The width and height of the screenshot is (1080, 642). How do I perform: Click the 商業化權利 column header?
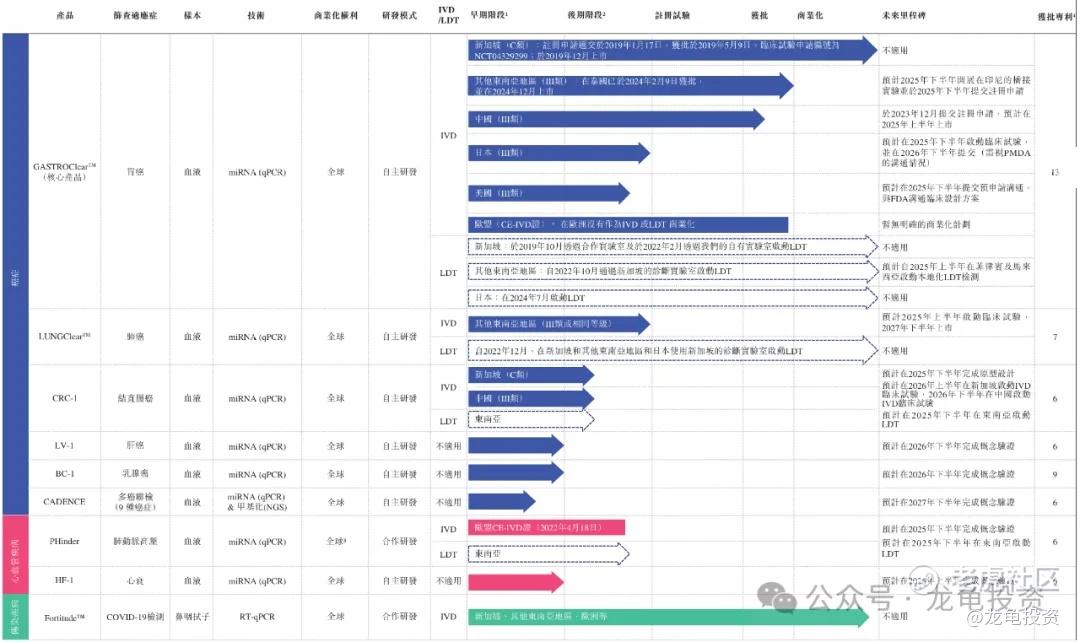335,15
